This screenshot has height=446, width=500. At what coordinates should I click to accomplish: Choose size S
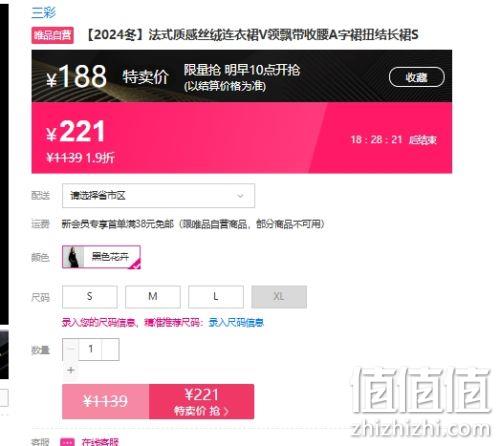[90, 297]
